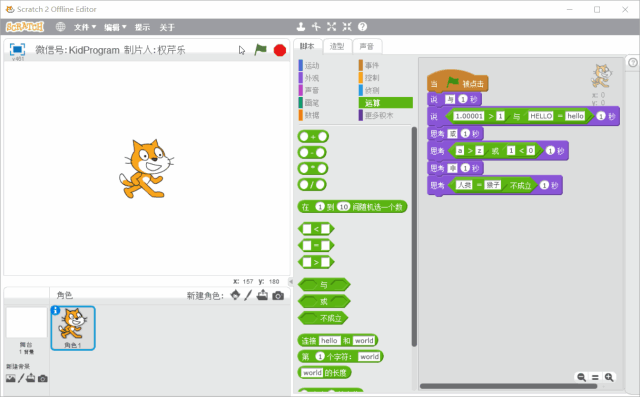640x397 pixels.
Task: Click the cat sprite on the stage
Action: point(147,169)
